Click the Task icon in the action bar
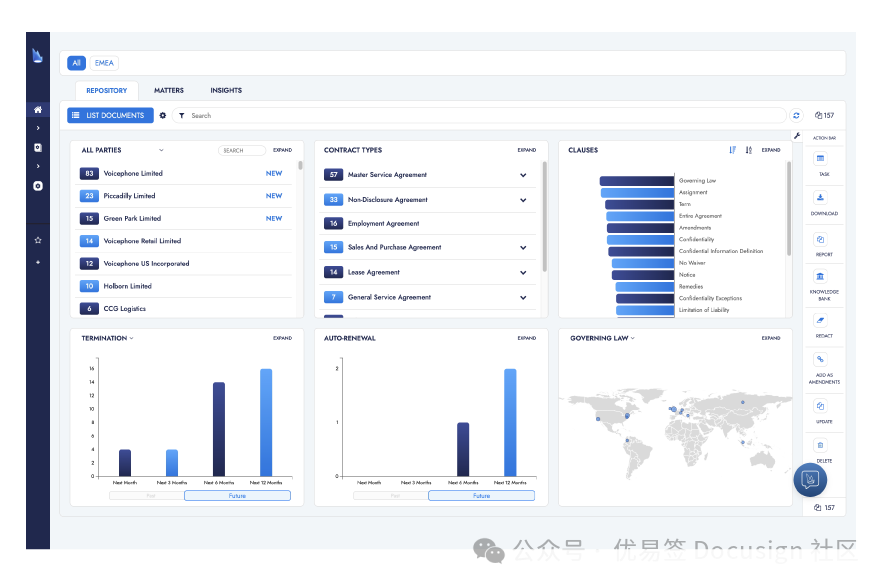 pos(820,158)
